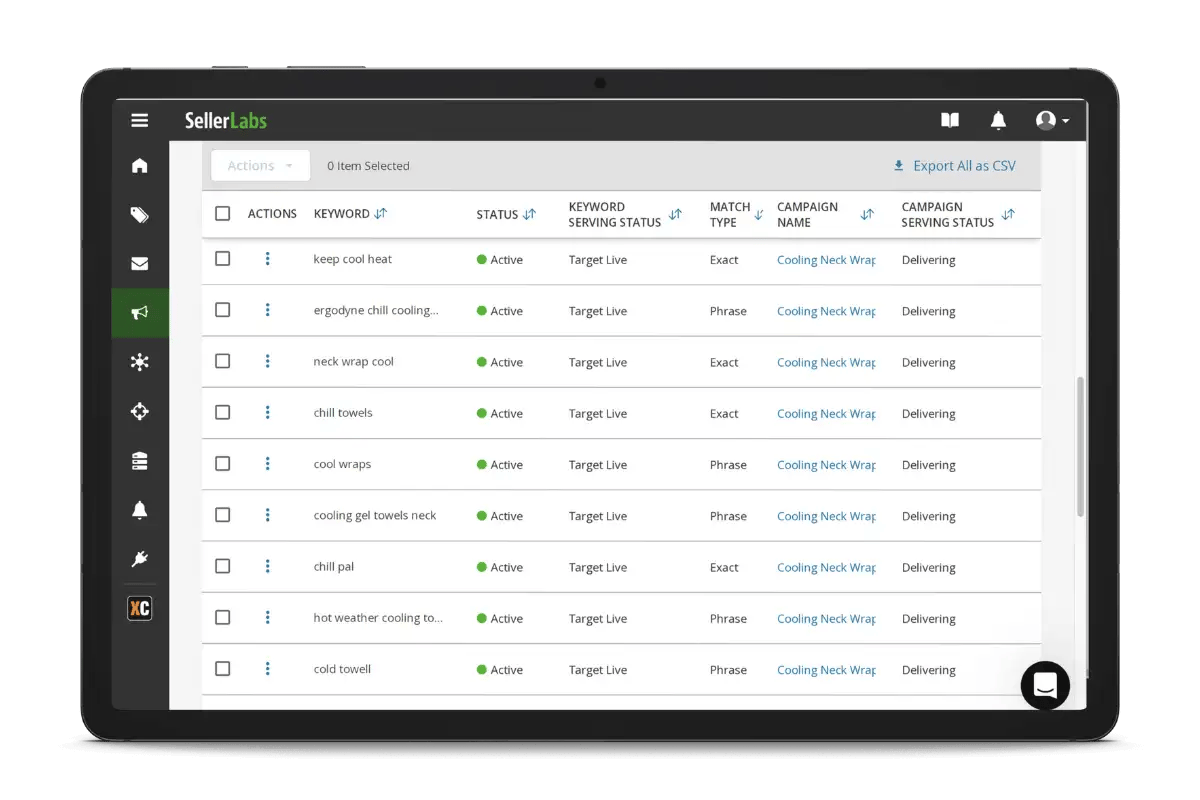Check the keep cool heat row
1200x800 pixels.
point(223,259)
